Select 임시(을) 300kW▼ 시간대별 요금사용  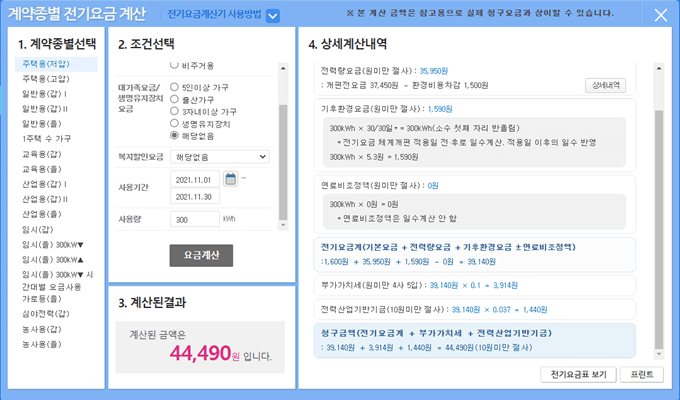point(58,281)
